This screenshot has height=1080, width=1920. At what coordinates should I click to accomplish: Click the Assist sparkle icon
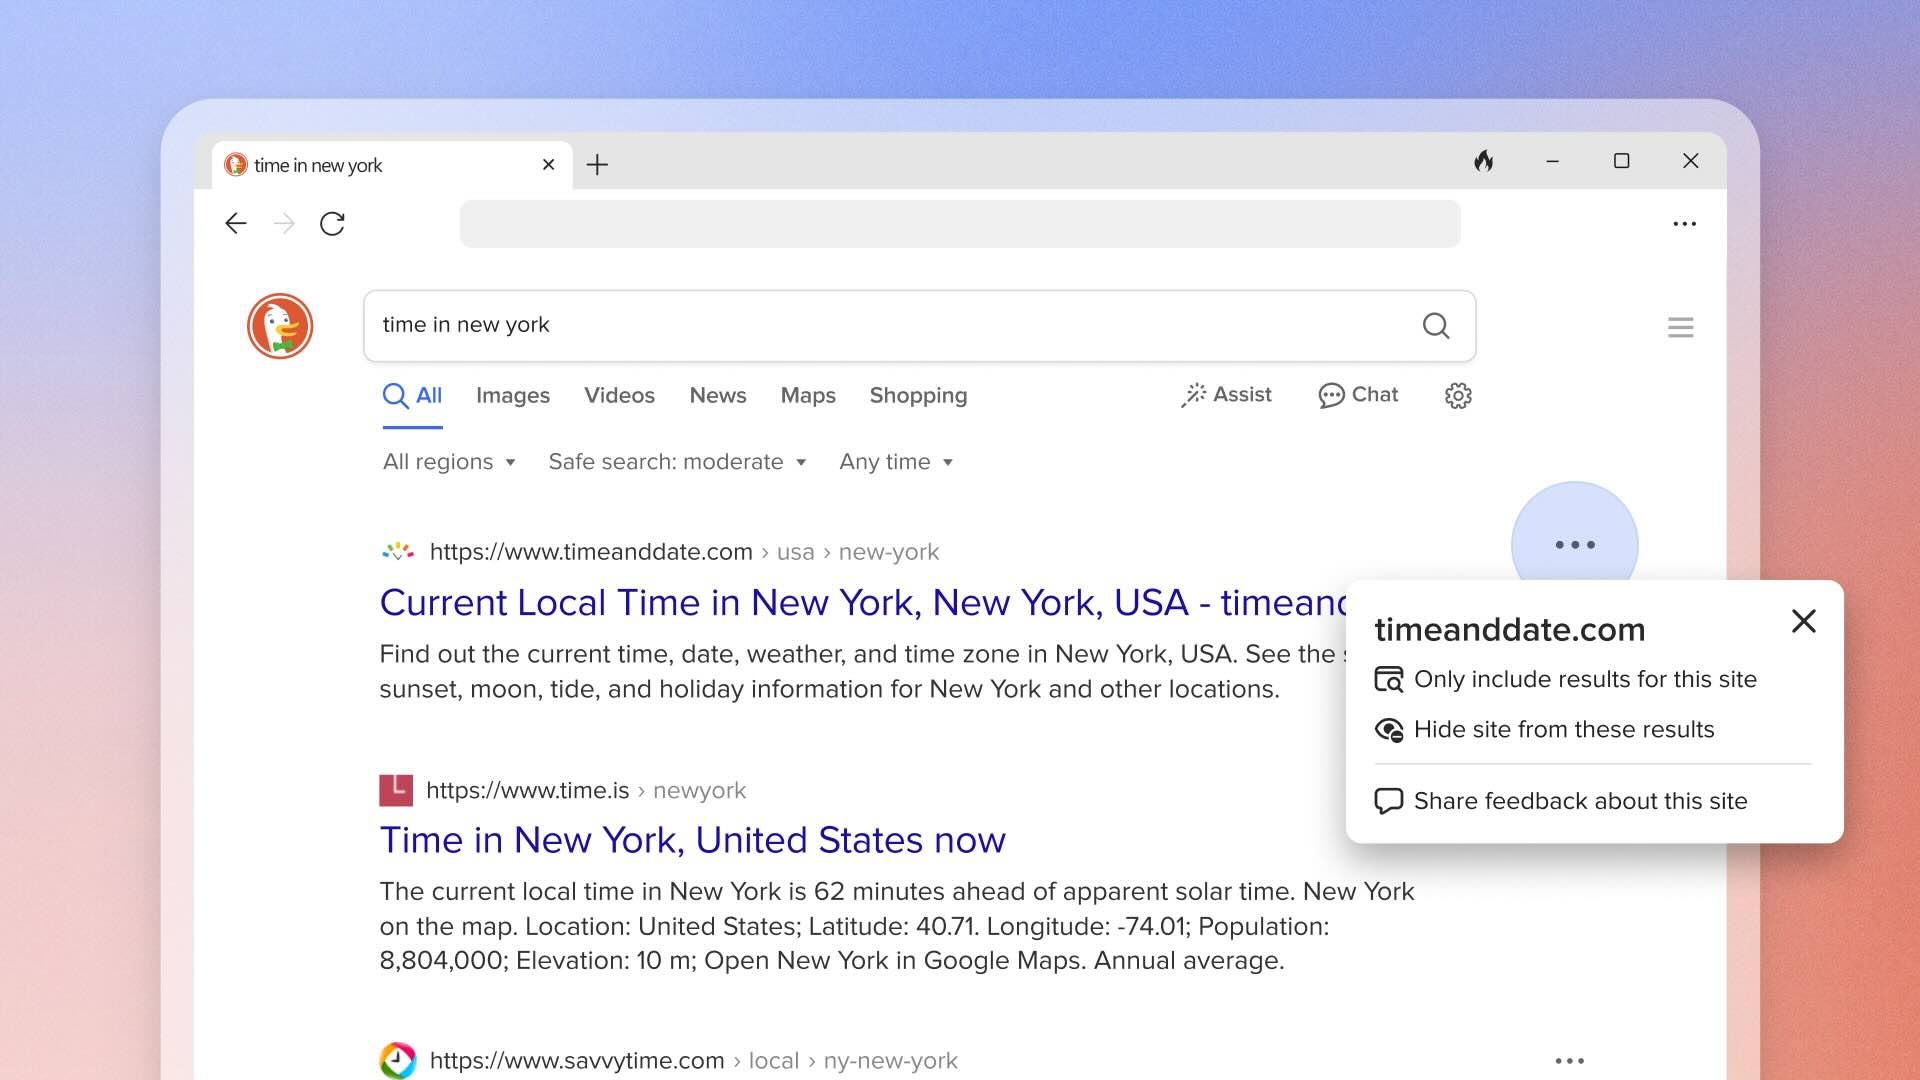pyautogui.click(x=1193, y=394)
